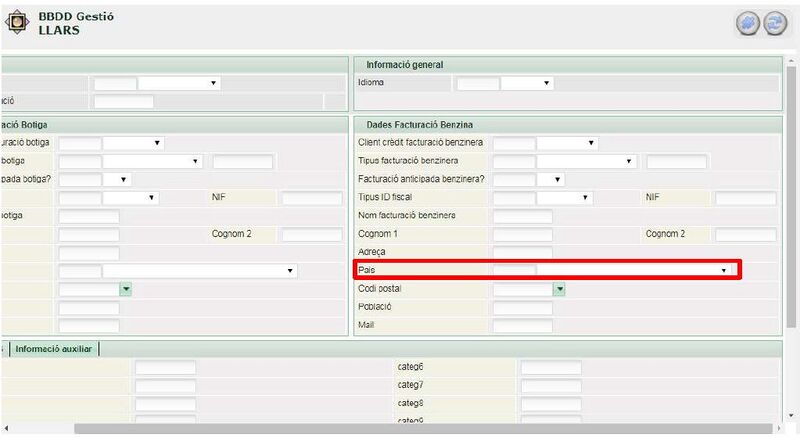Image resolution: width=800 pixels, height=438 pixels.
Task: Click the BBDD Gestió logo icon
Action: (18, 24)
